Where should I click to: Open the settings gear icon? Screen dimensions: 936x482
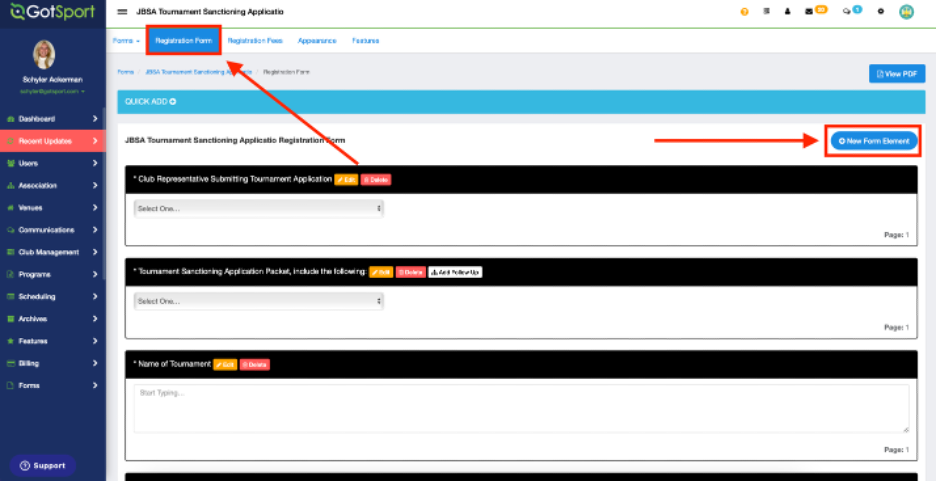pyautogui.click(x=880, y=11)
